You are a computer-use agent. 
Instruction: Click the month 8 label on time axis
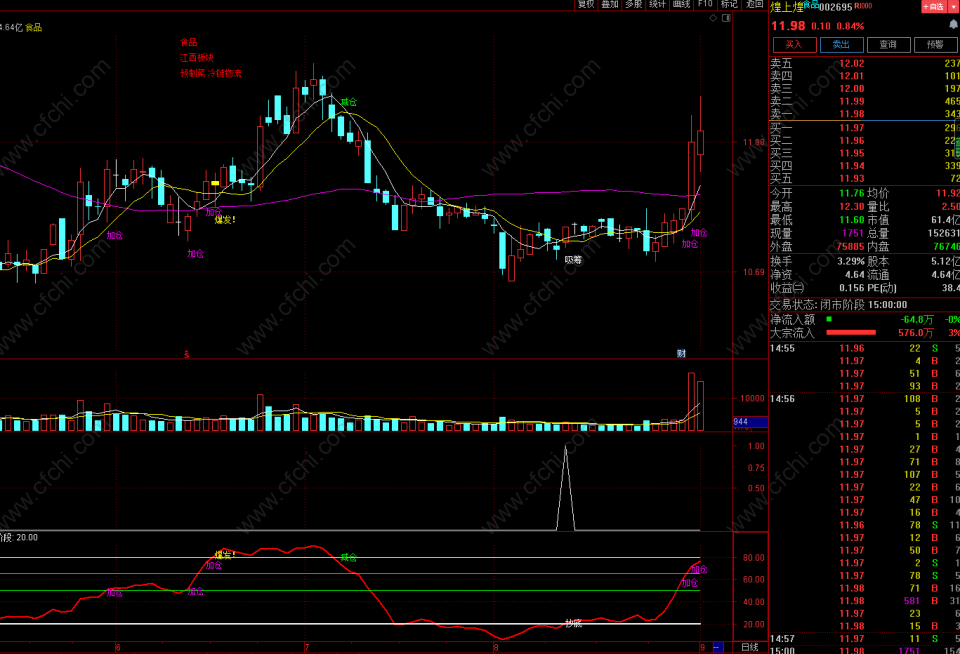coord(496,647)
